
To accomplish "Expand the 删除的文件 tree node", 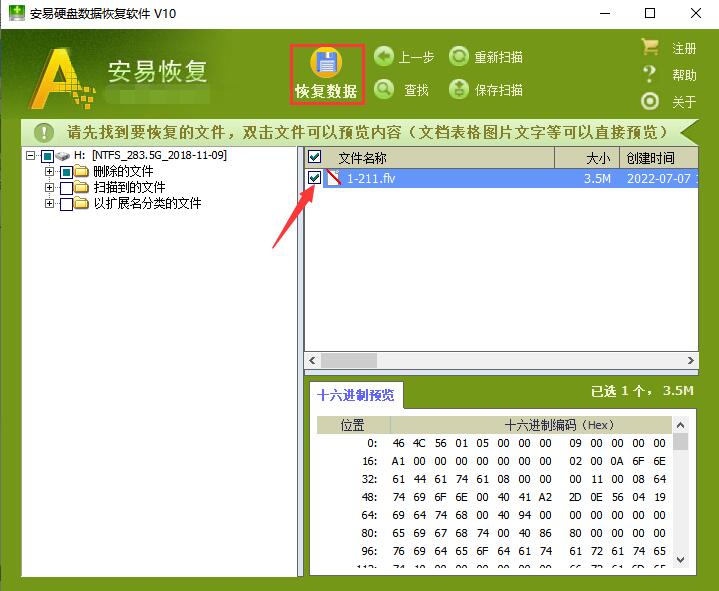I will point(50,171).
